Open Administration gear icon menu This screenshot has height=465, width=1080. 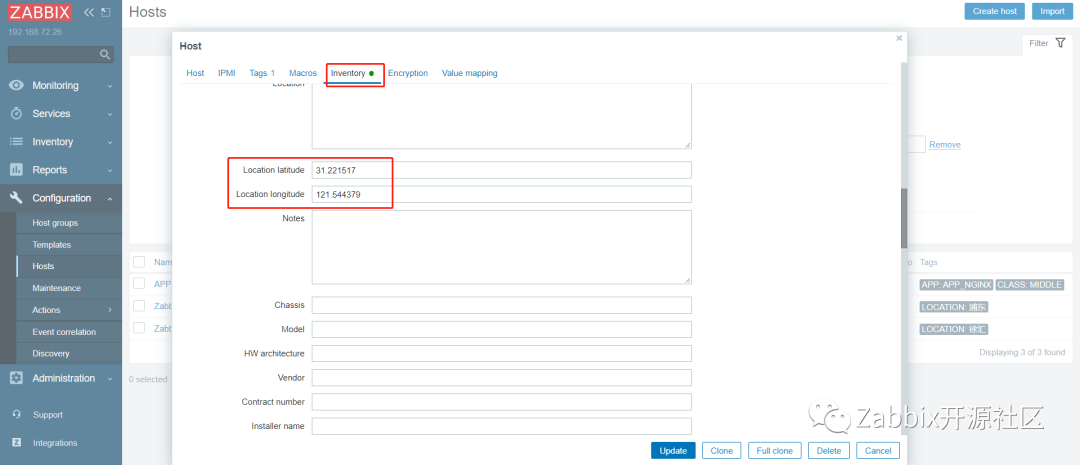point(16,378)
